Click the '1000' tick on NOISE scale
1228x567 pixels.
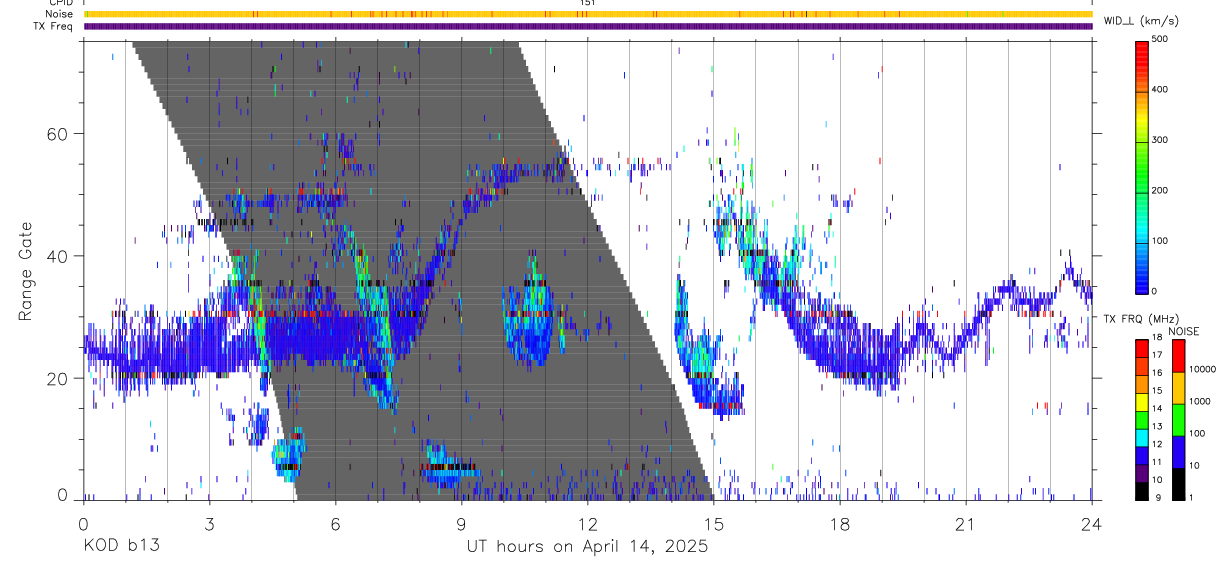coord(1200,403)
